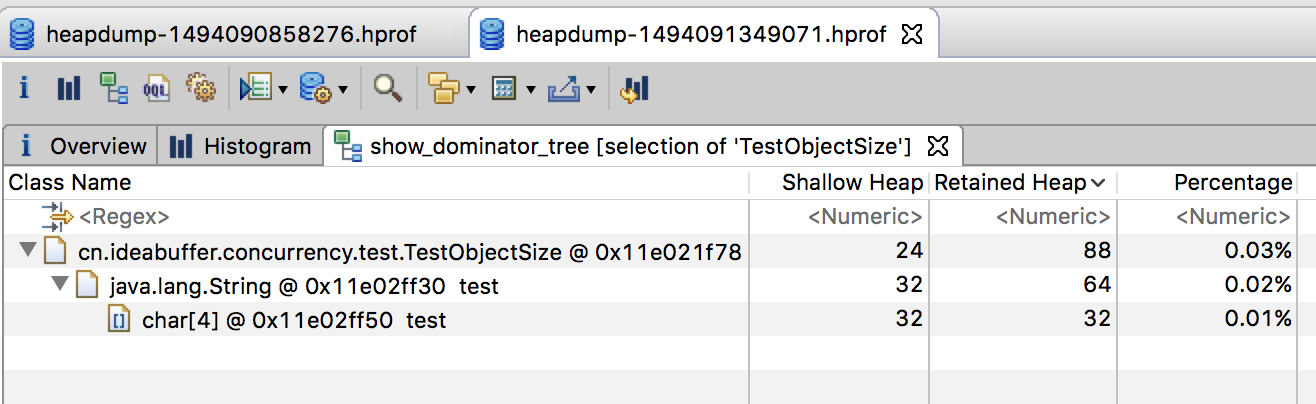Click the magnifier find-object icon
This screenshot has height=404, width=1316.
(387, 89)
